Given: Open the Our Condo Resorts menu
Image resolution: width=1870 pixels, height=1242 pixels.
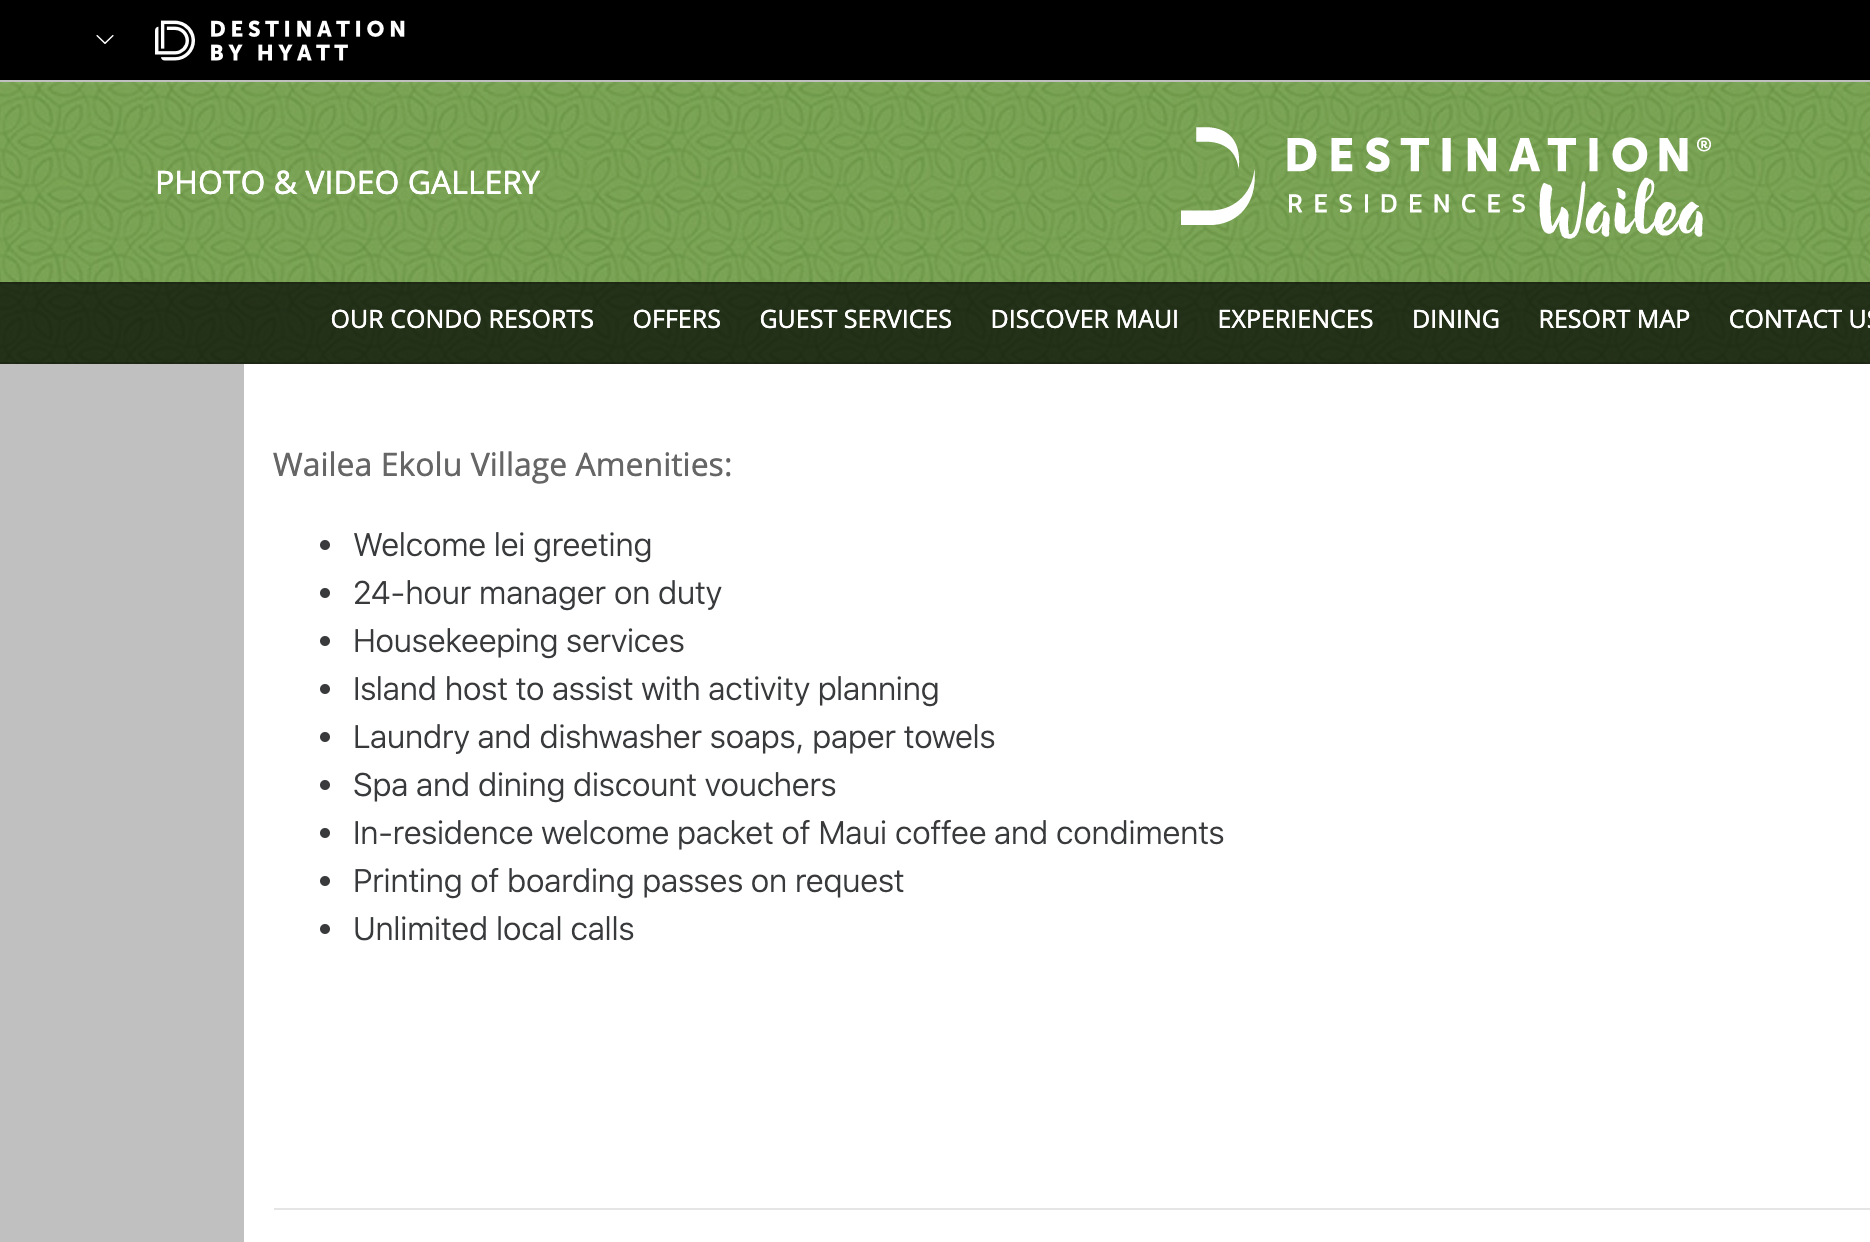Looking at the screenshot, I should coord(462,319).
